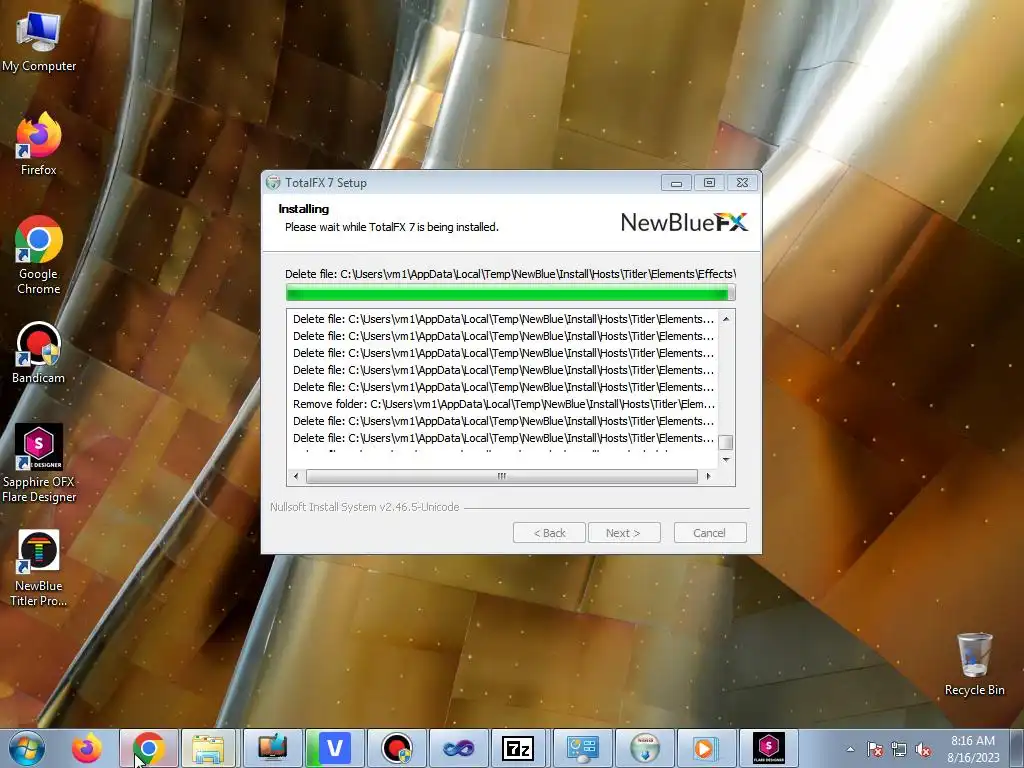Screen dimensions: 1024x768
Task: Click the install log scroll up arrow
Action: 726,319
